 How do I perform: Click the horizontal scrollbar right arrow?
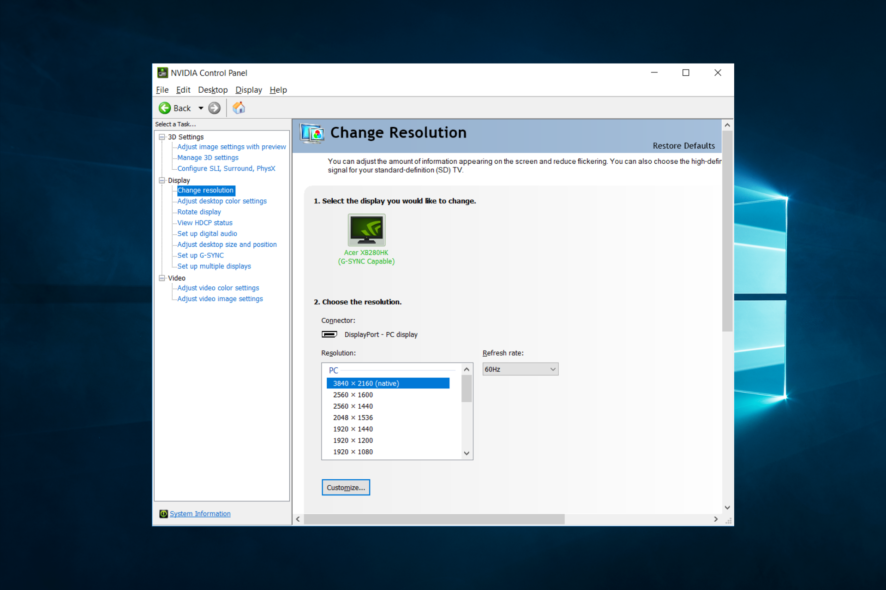click(x=716, y=519)
